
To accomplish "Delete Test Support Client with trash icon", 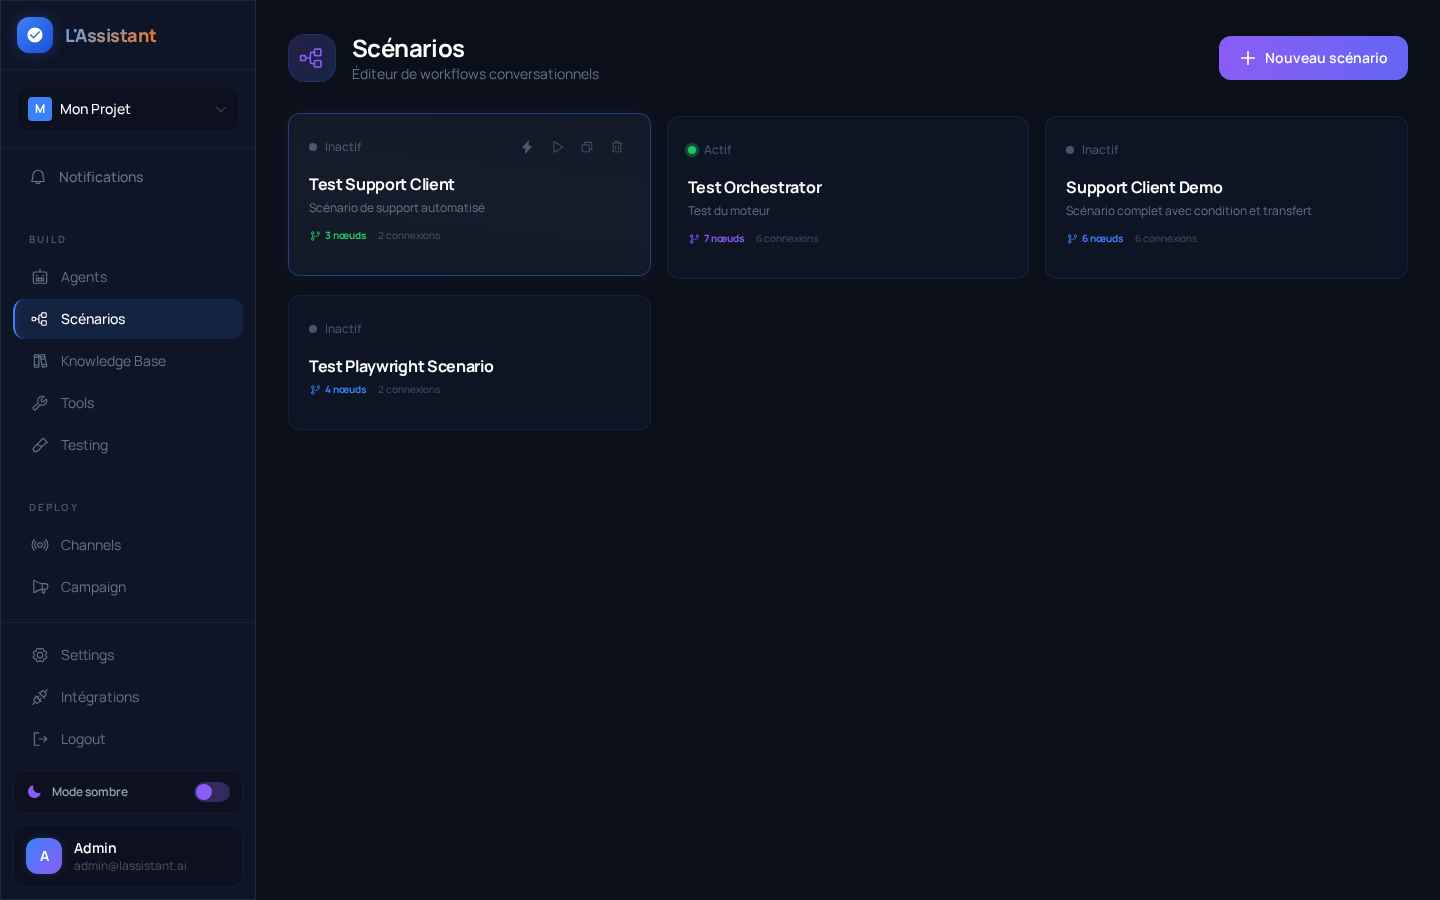I will (617, 147).
